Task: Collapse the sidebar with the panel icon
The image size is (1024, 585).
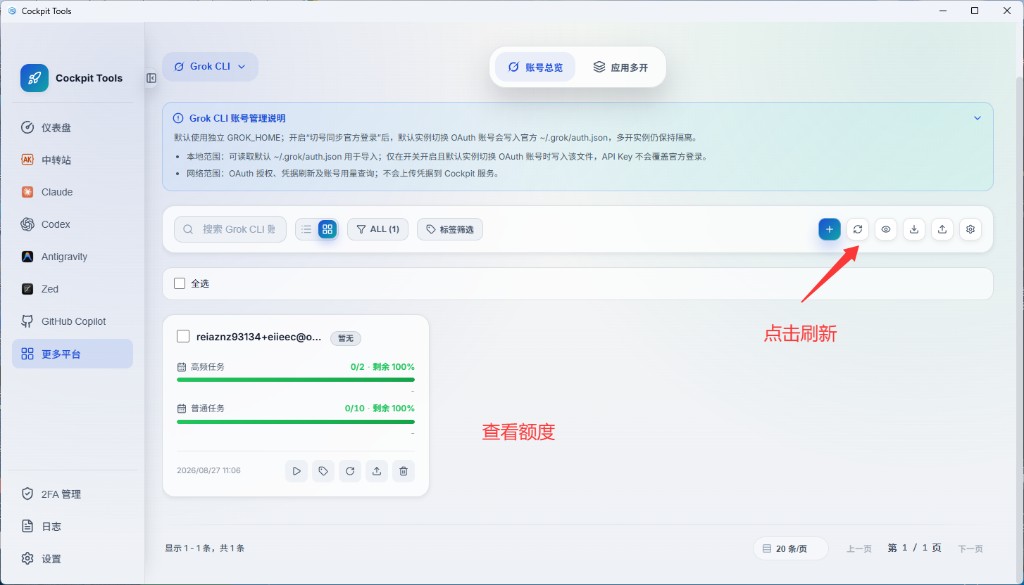Action: 152,78
